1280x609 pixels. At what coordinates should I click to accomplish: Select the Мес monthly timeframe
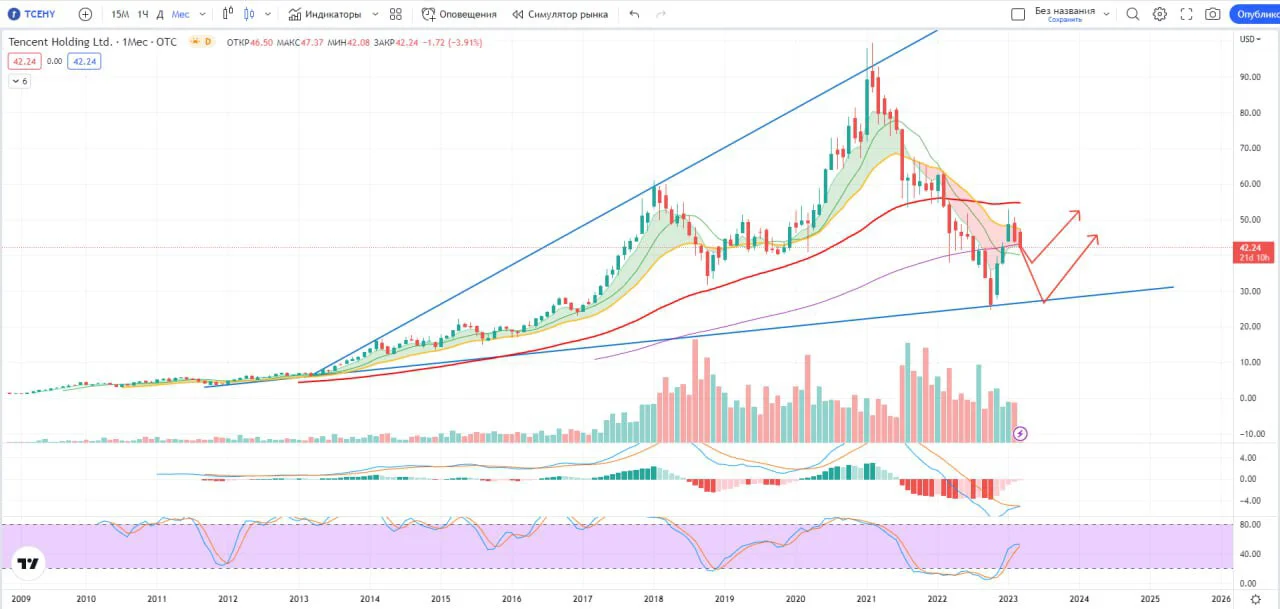click(180, 14)
